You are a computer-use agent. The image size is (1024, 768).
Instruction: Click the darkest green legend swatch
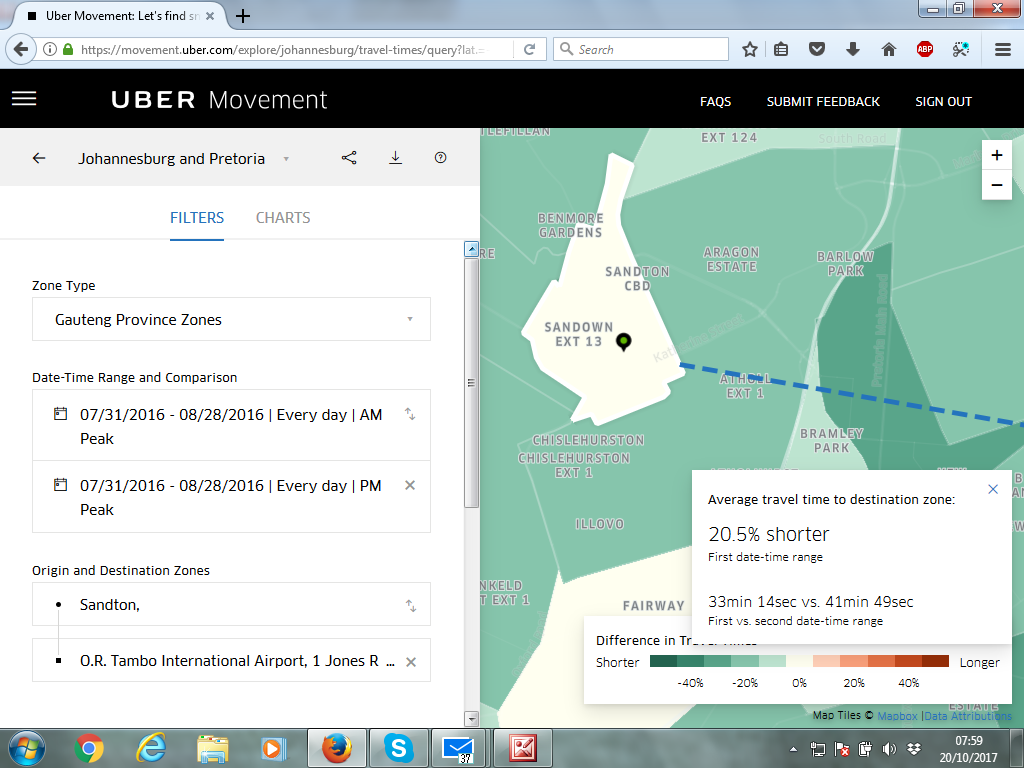point(663,662)
